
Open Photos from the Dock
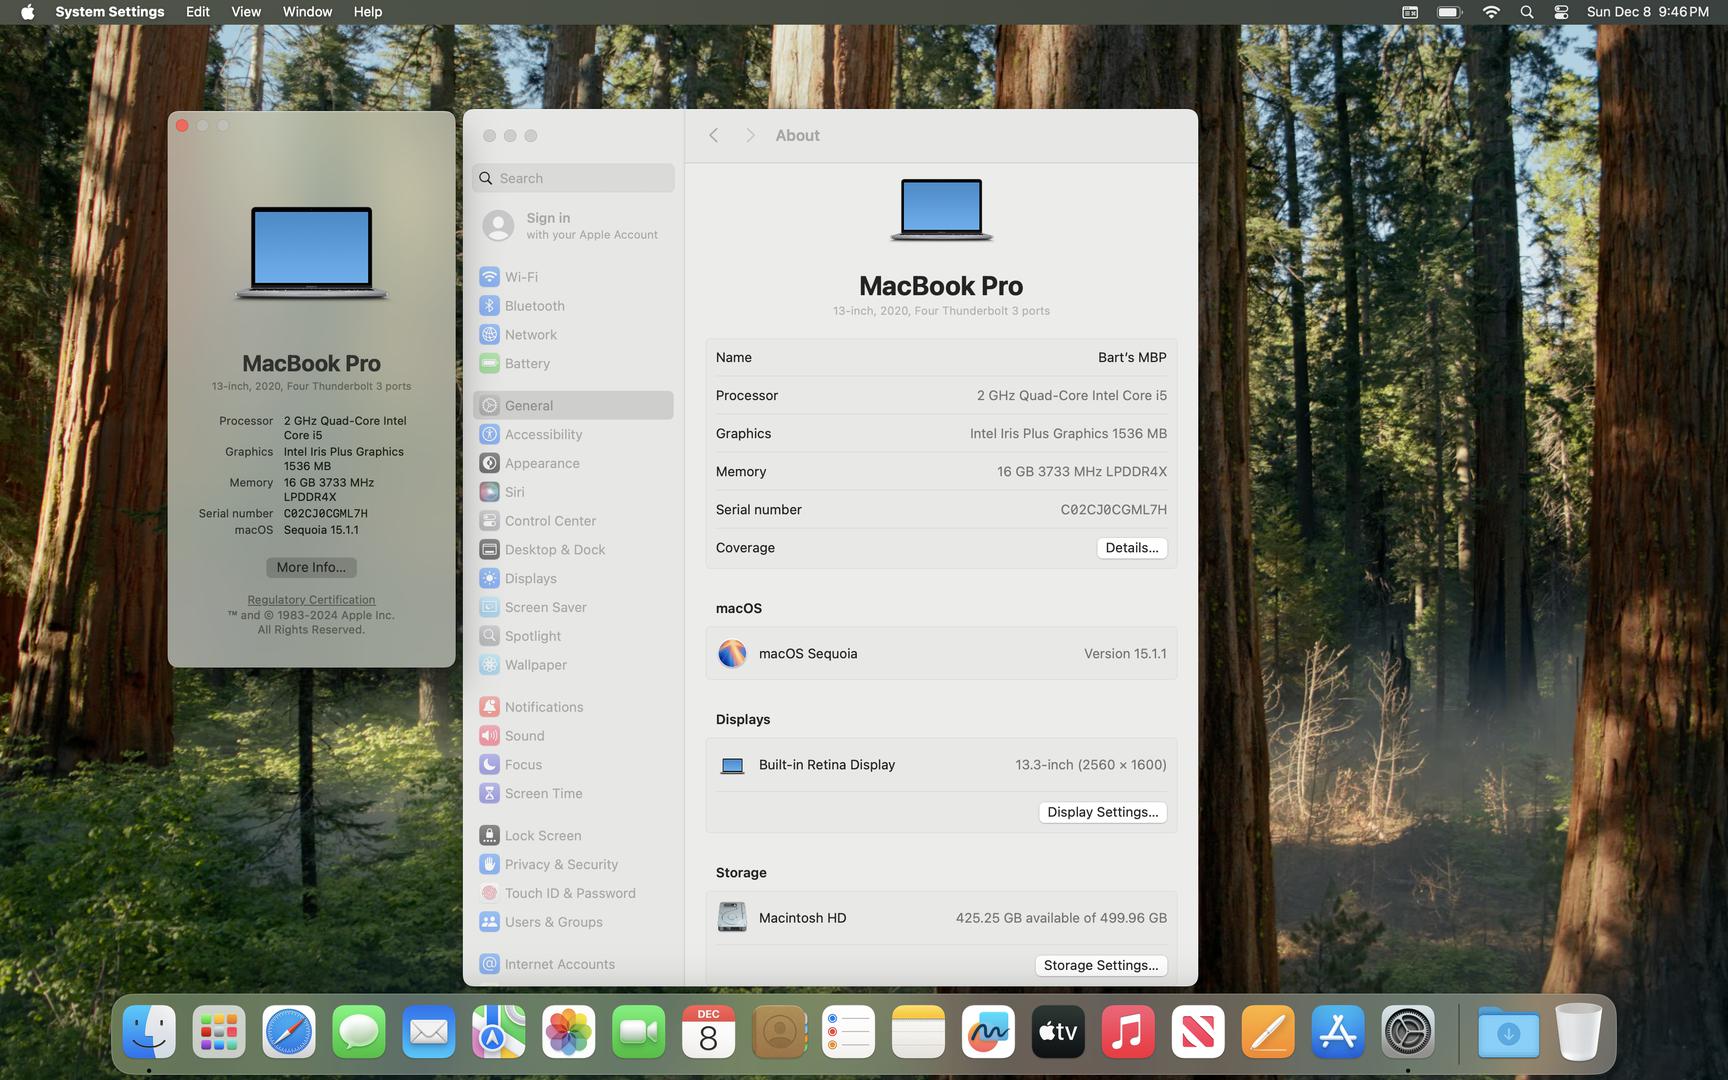pos(569,1032)
